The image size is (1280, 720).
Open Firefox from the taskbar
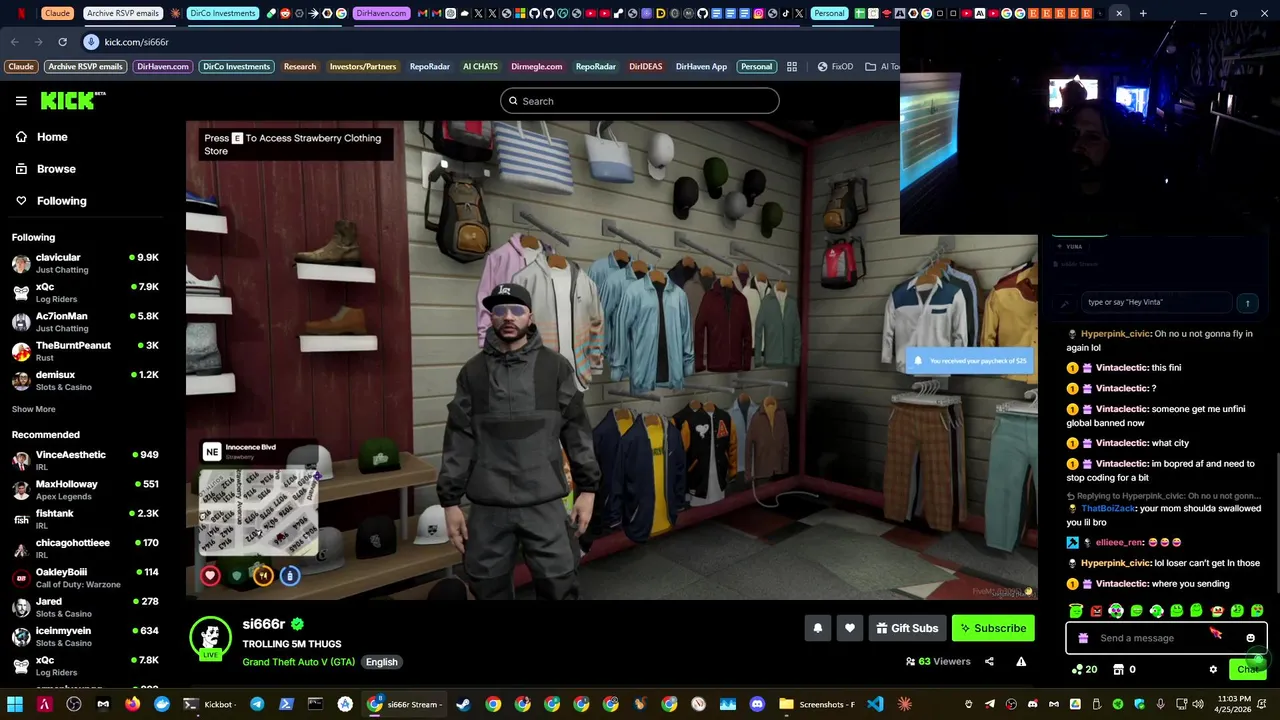pos(132,704)
